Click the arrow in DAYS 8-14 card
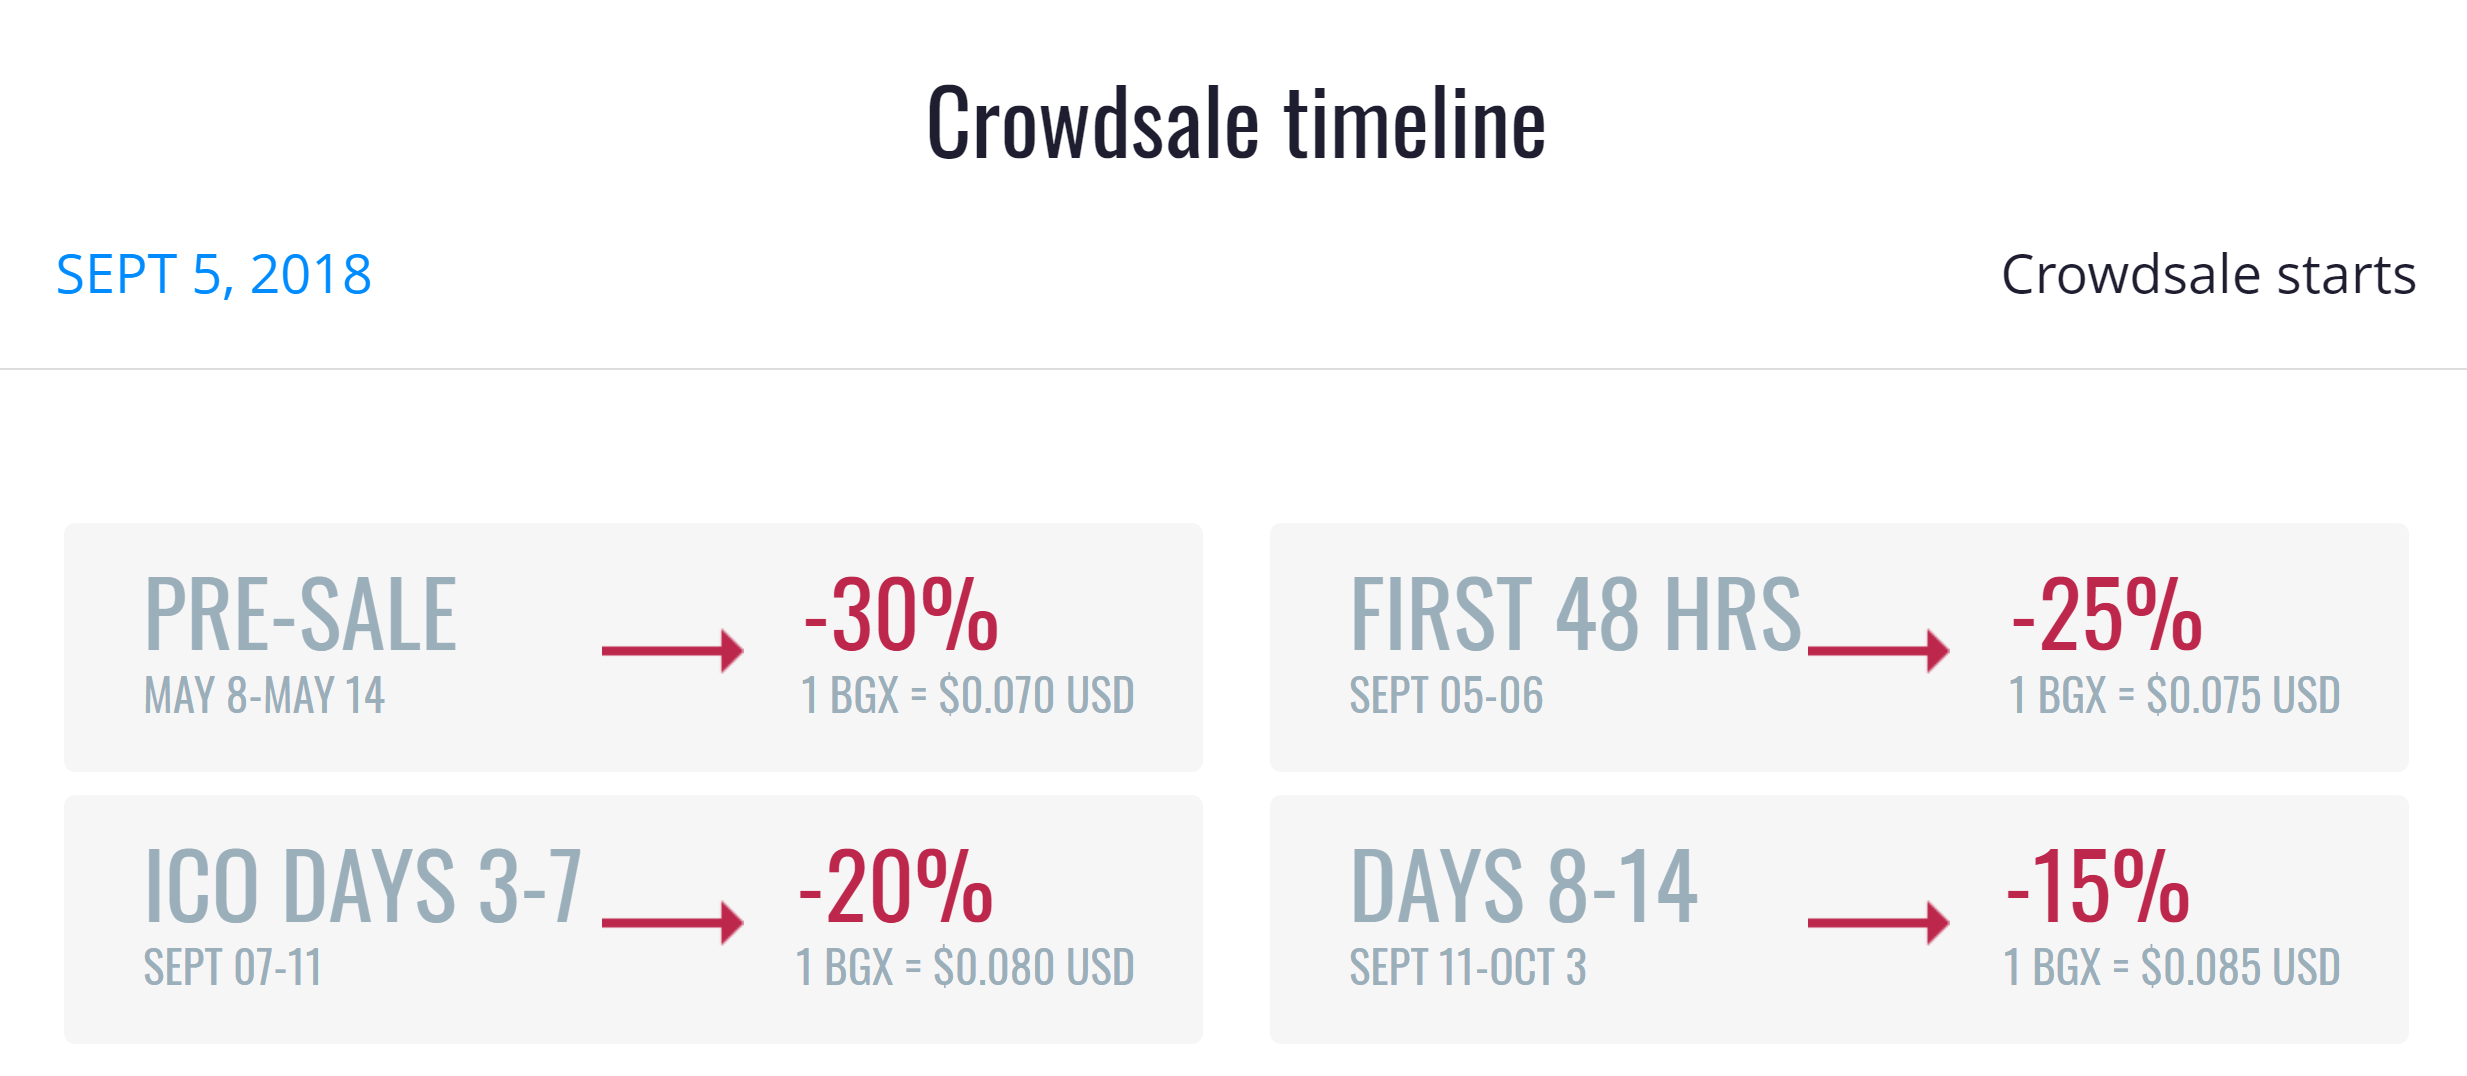This screenshot has height=1076, width=2467. (x=1878, y=922)
